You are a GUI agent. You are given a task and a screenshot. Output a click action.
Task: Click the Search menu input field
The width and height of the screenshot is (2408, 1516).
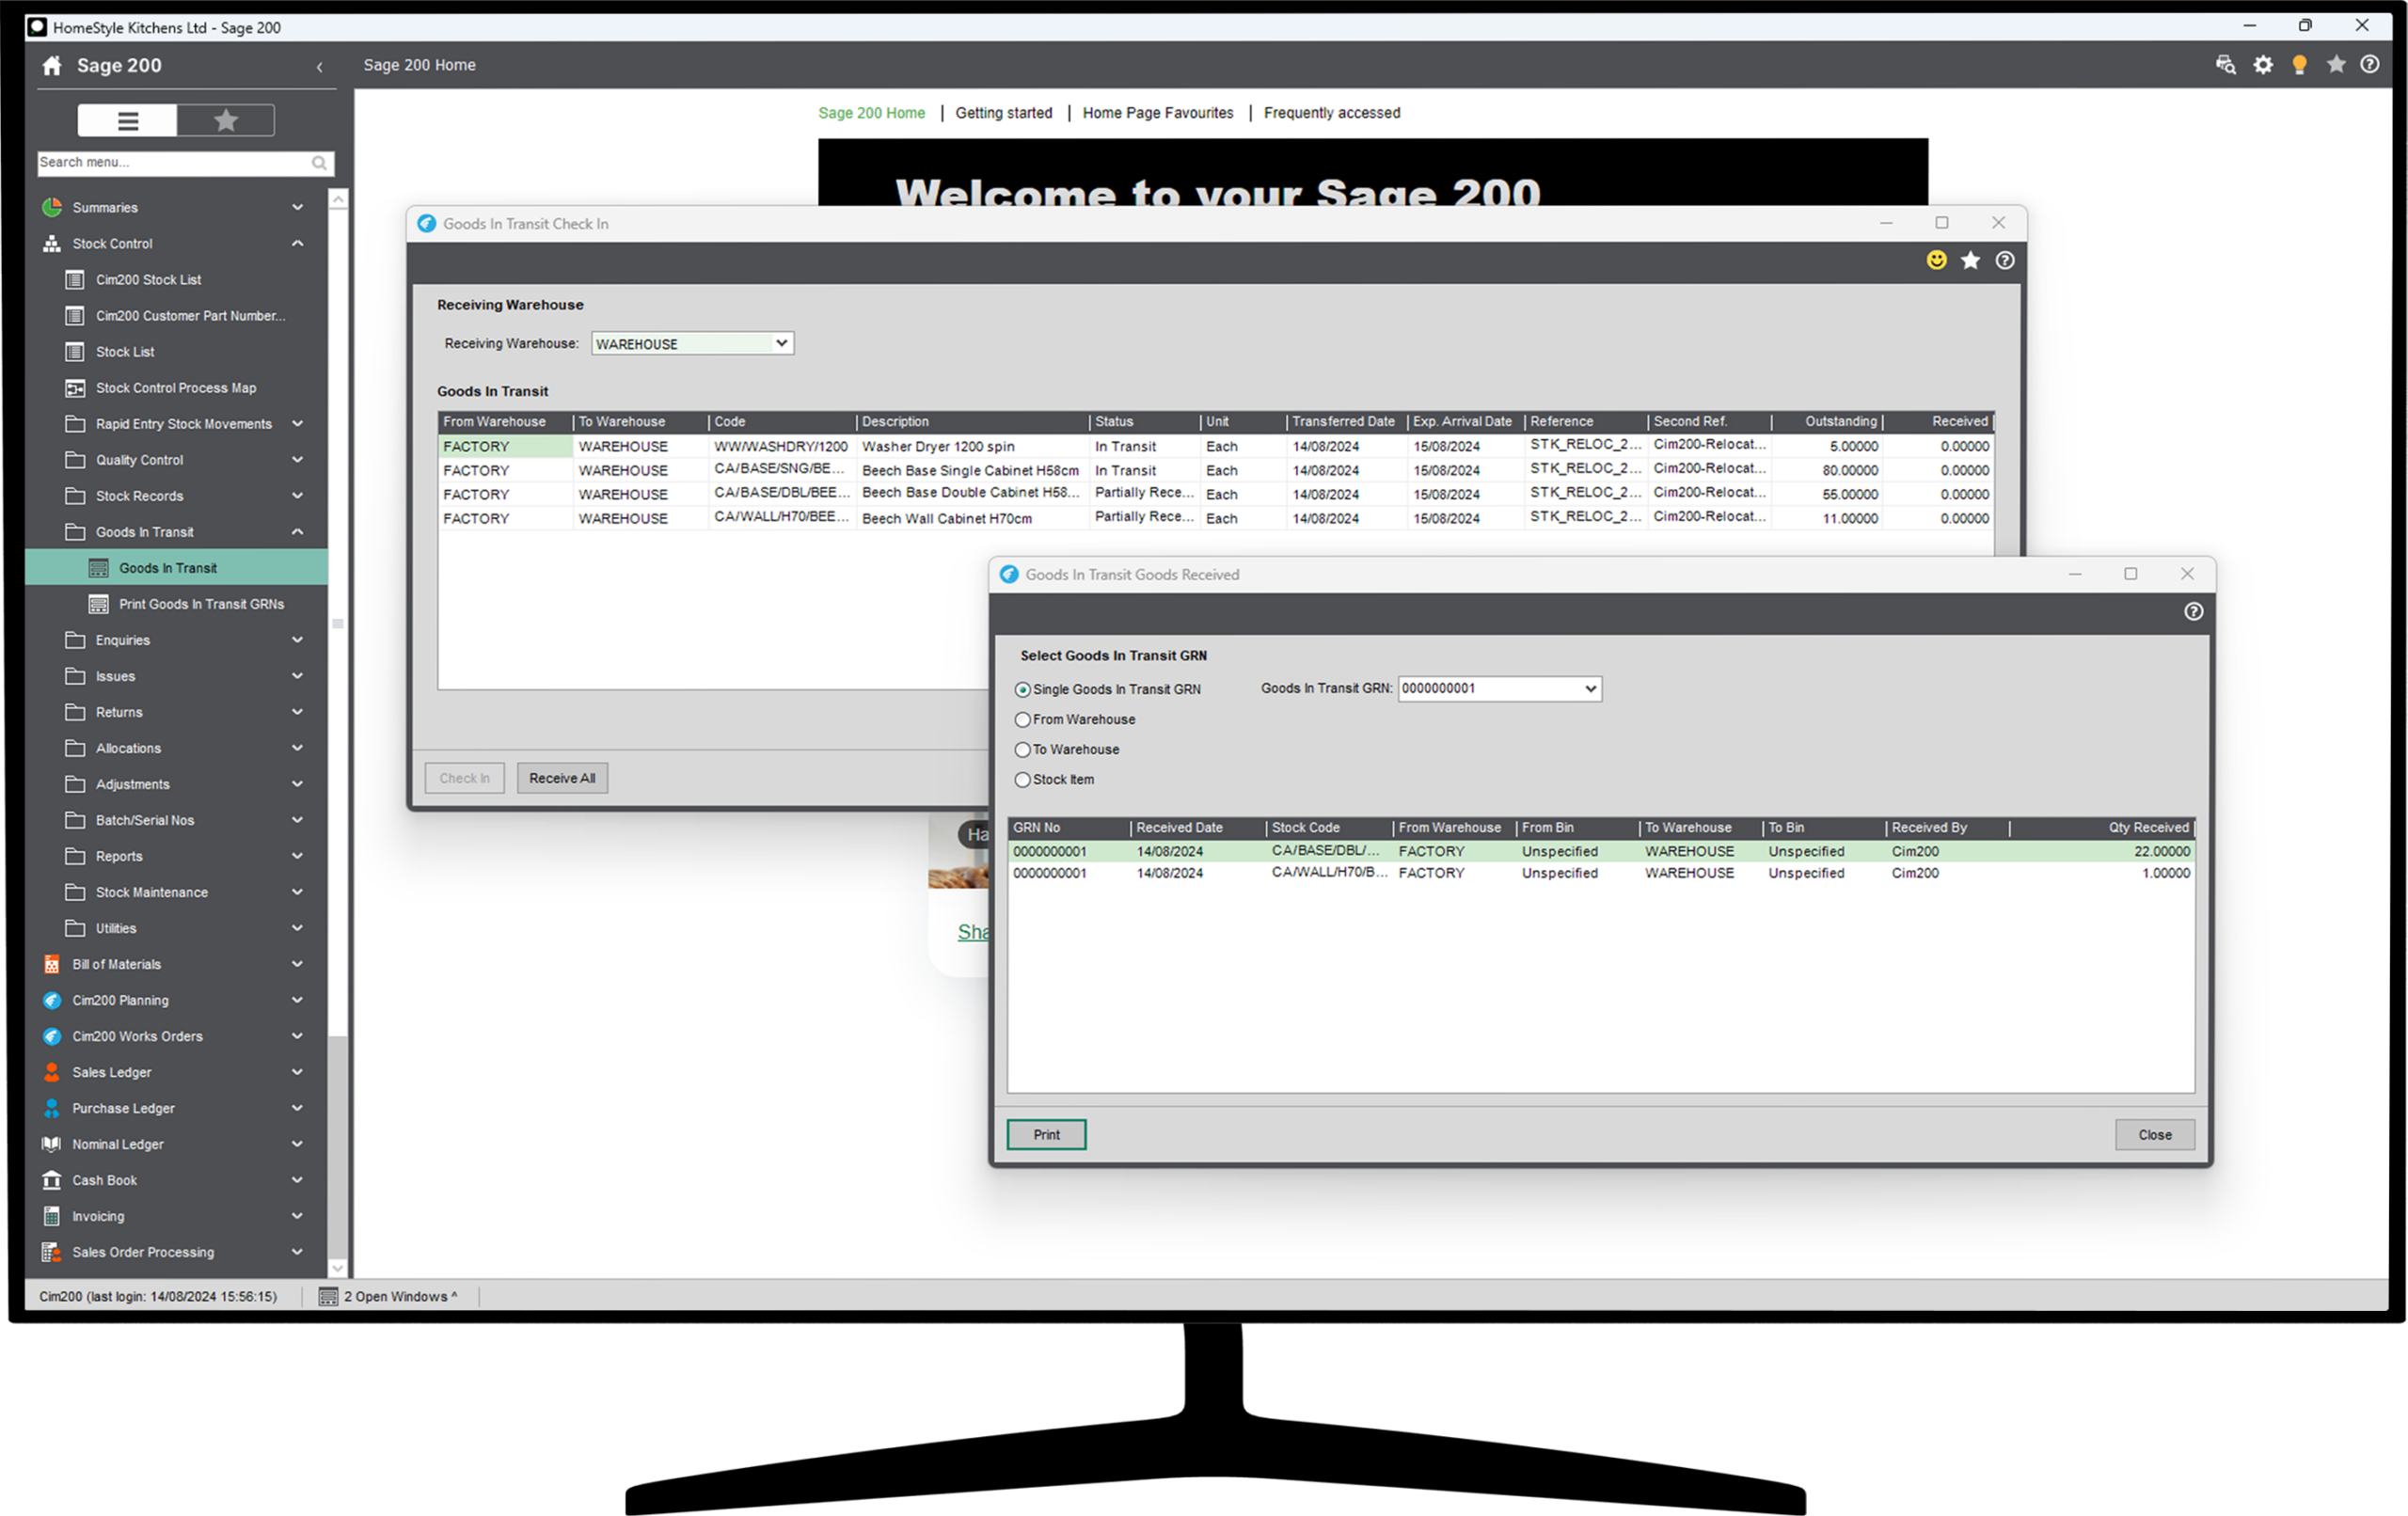[170, 163]
